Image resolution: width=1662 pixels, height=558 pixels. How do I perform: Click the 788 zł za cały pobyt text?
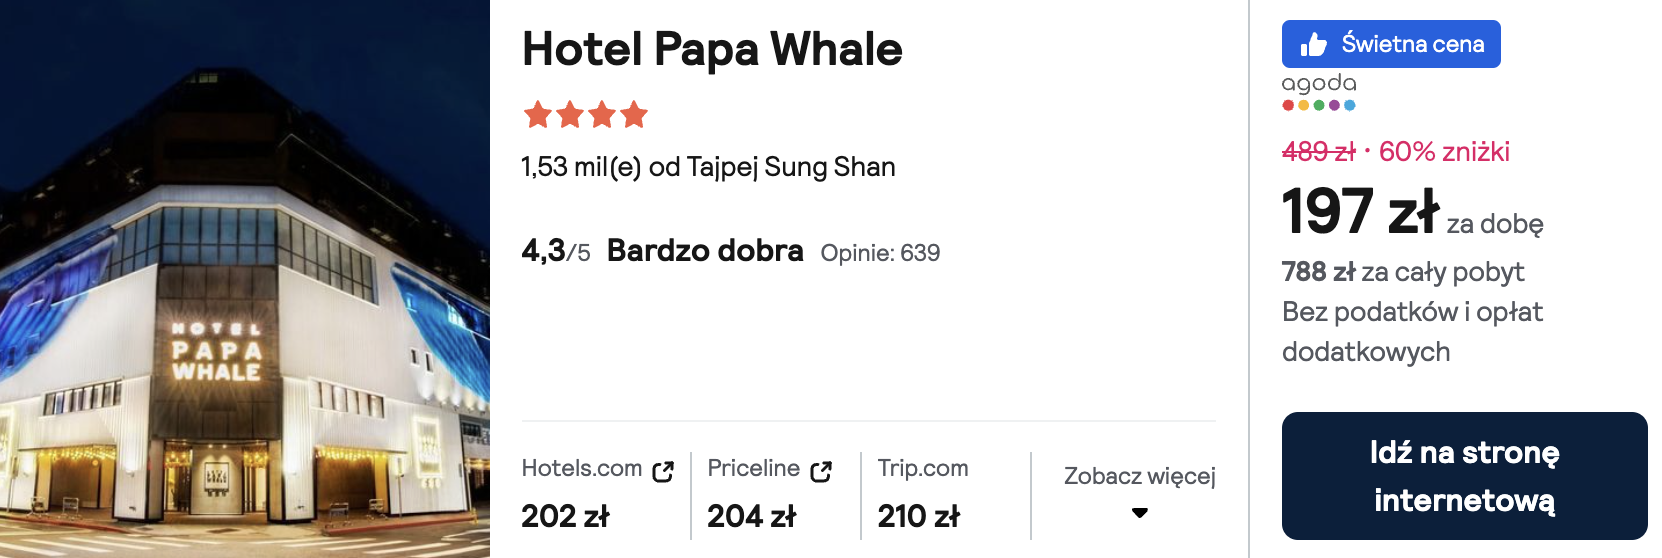pyautogui.click(x=1403, y=272)
